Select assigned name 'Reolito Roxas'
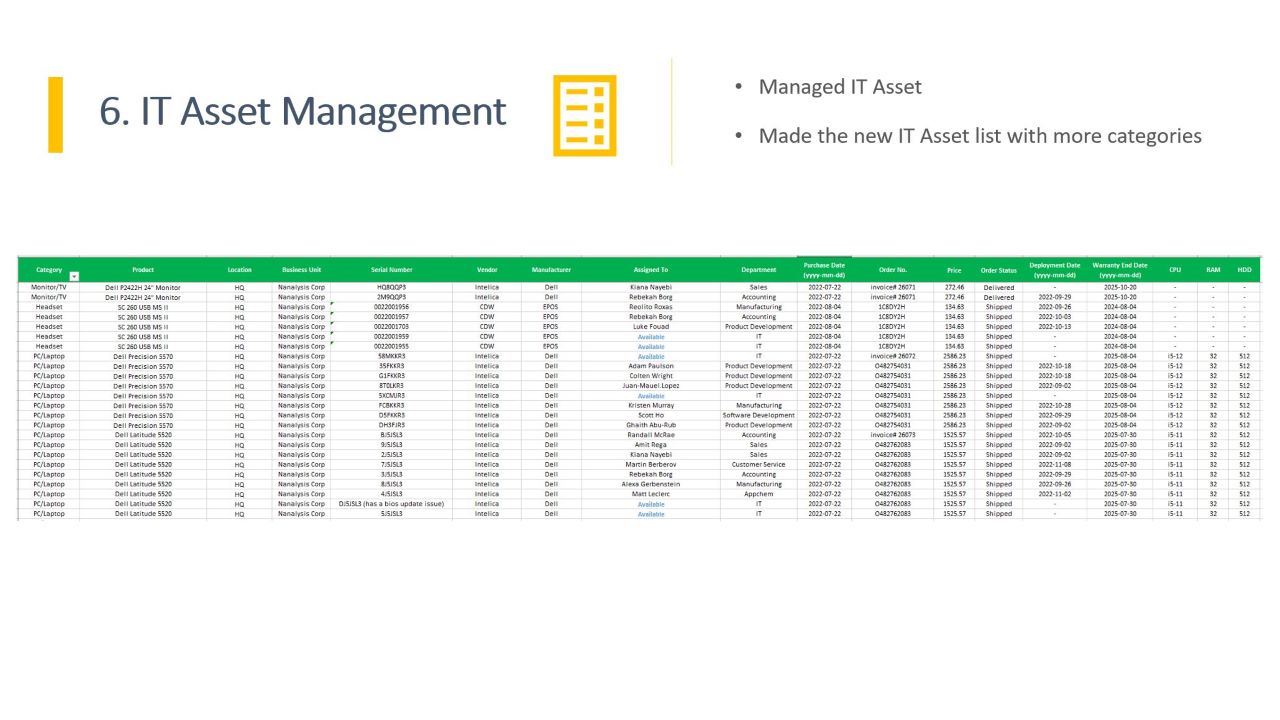Screen dimensions: 1280x720 point(651,307)
